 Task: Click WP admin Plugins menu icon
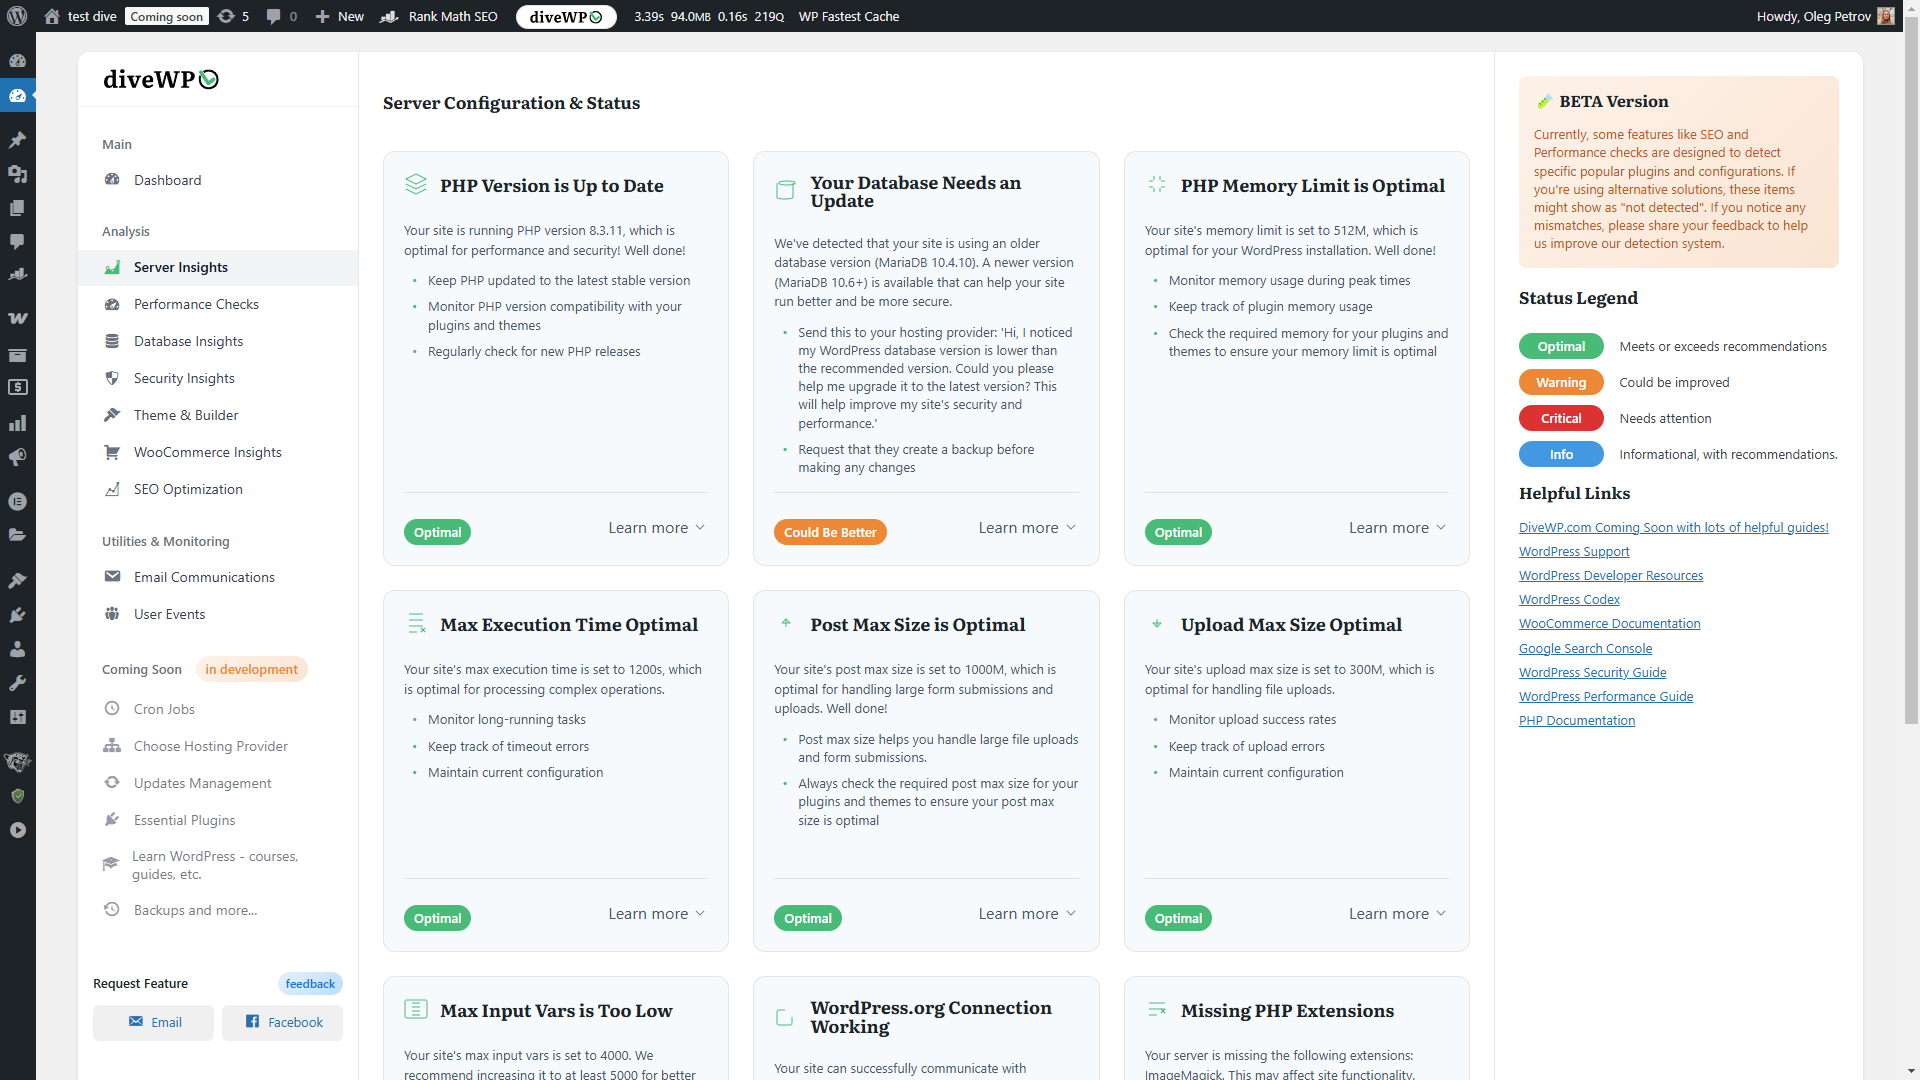point(17,615)
